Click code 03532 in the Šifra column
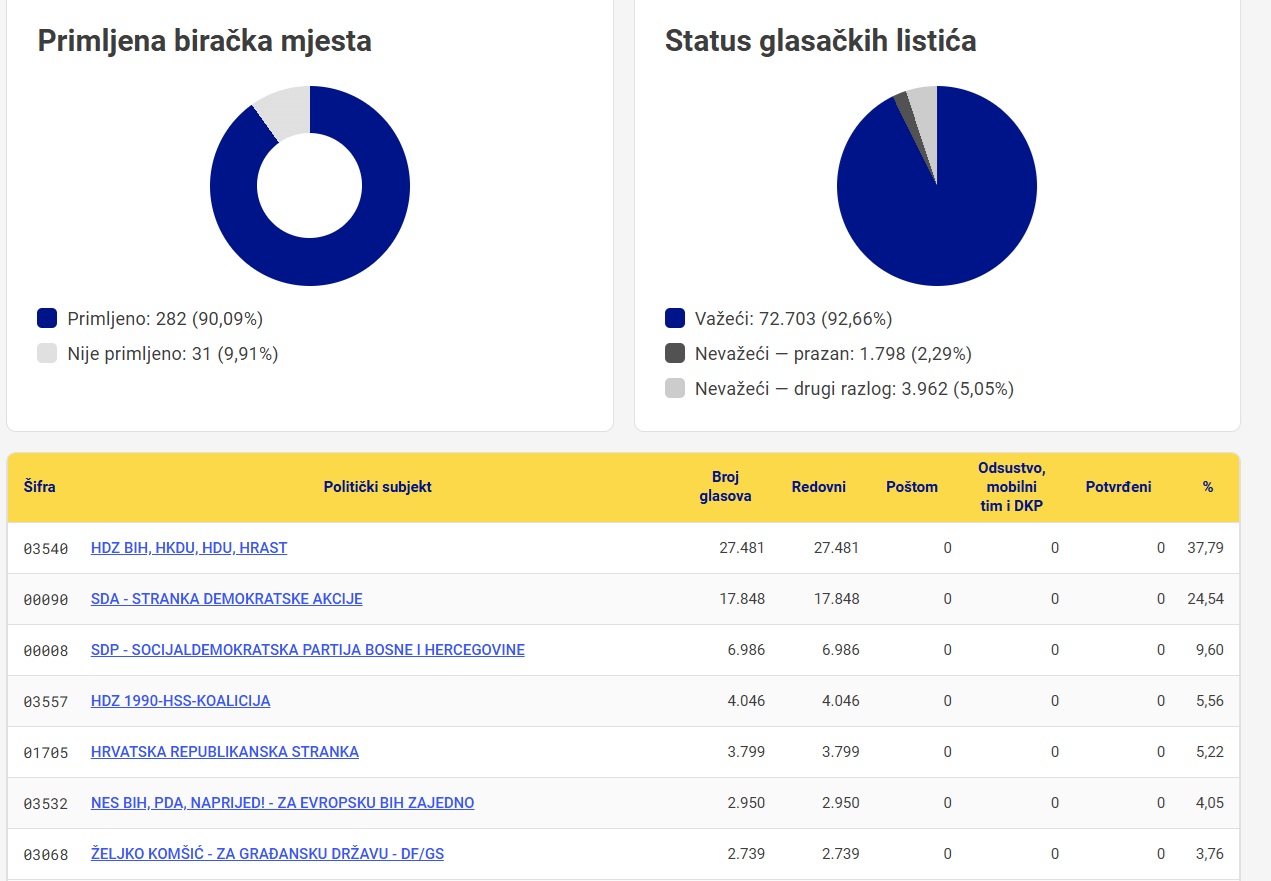 [x=46, y=804]
